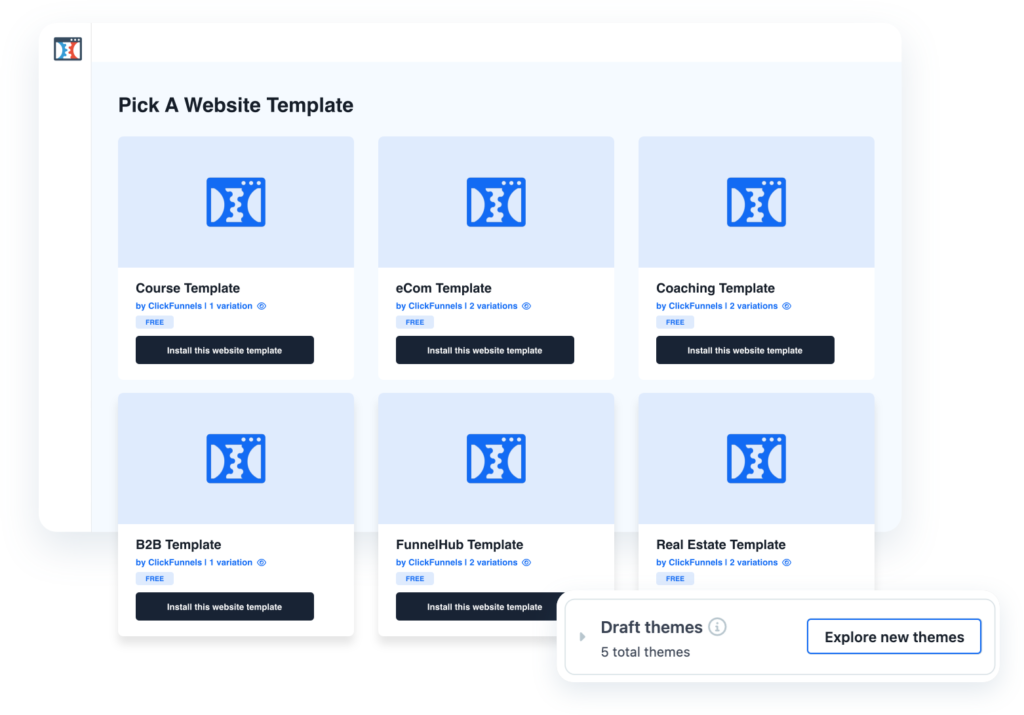Viewport: 1024px width, 715px height.
Task: Click the ClickFunnels logo in the sidebar
Action: [x=67, y=49]
